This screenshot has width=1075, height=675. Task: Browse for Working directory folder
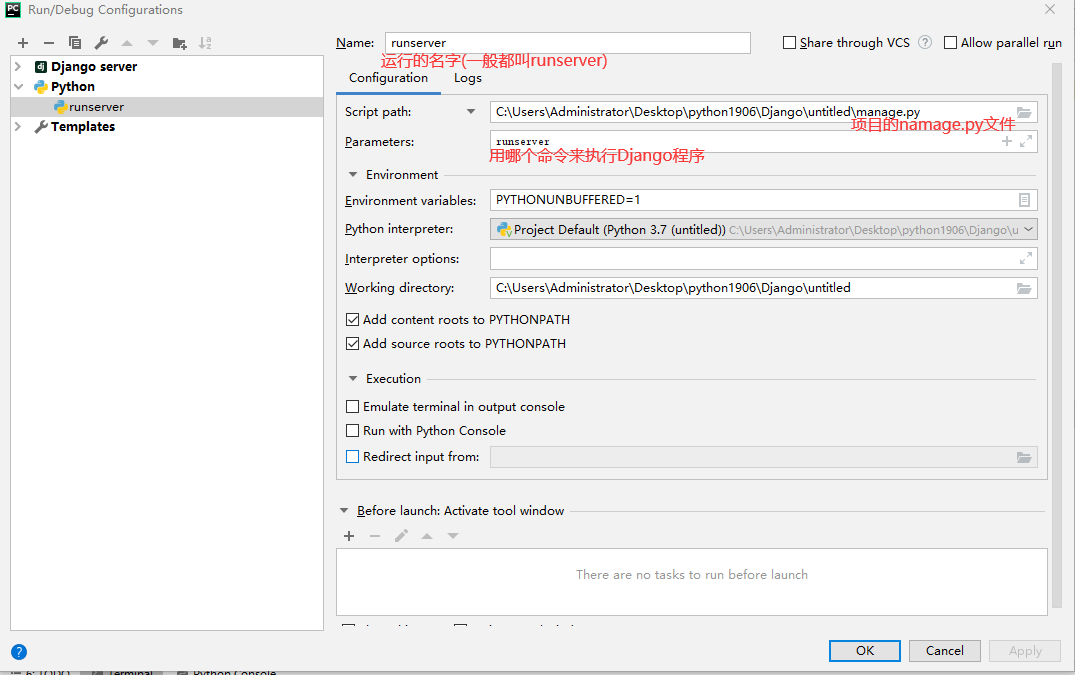pos(1024,288)
